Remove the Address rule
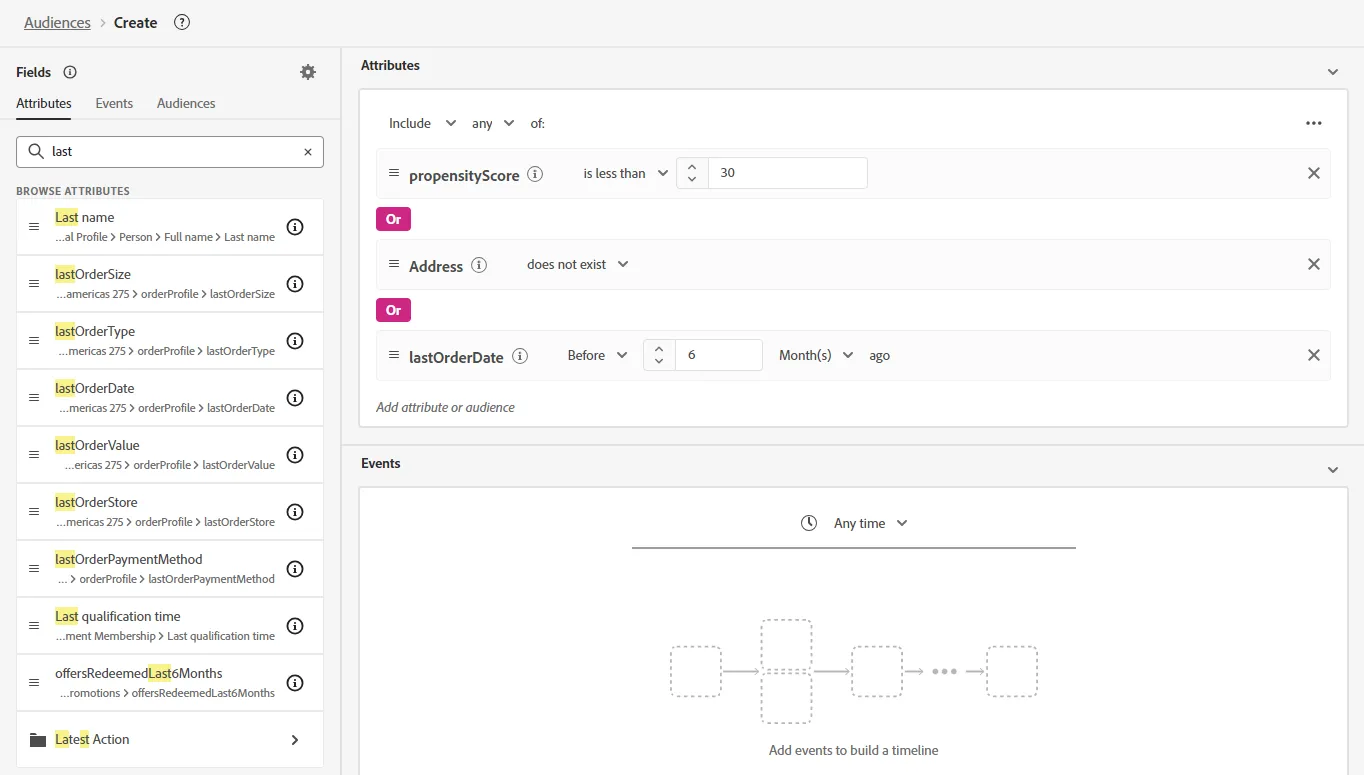The image size is (1364, 775). (1314, 264)
